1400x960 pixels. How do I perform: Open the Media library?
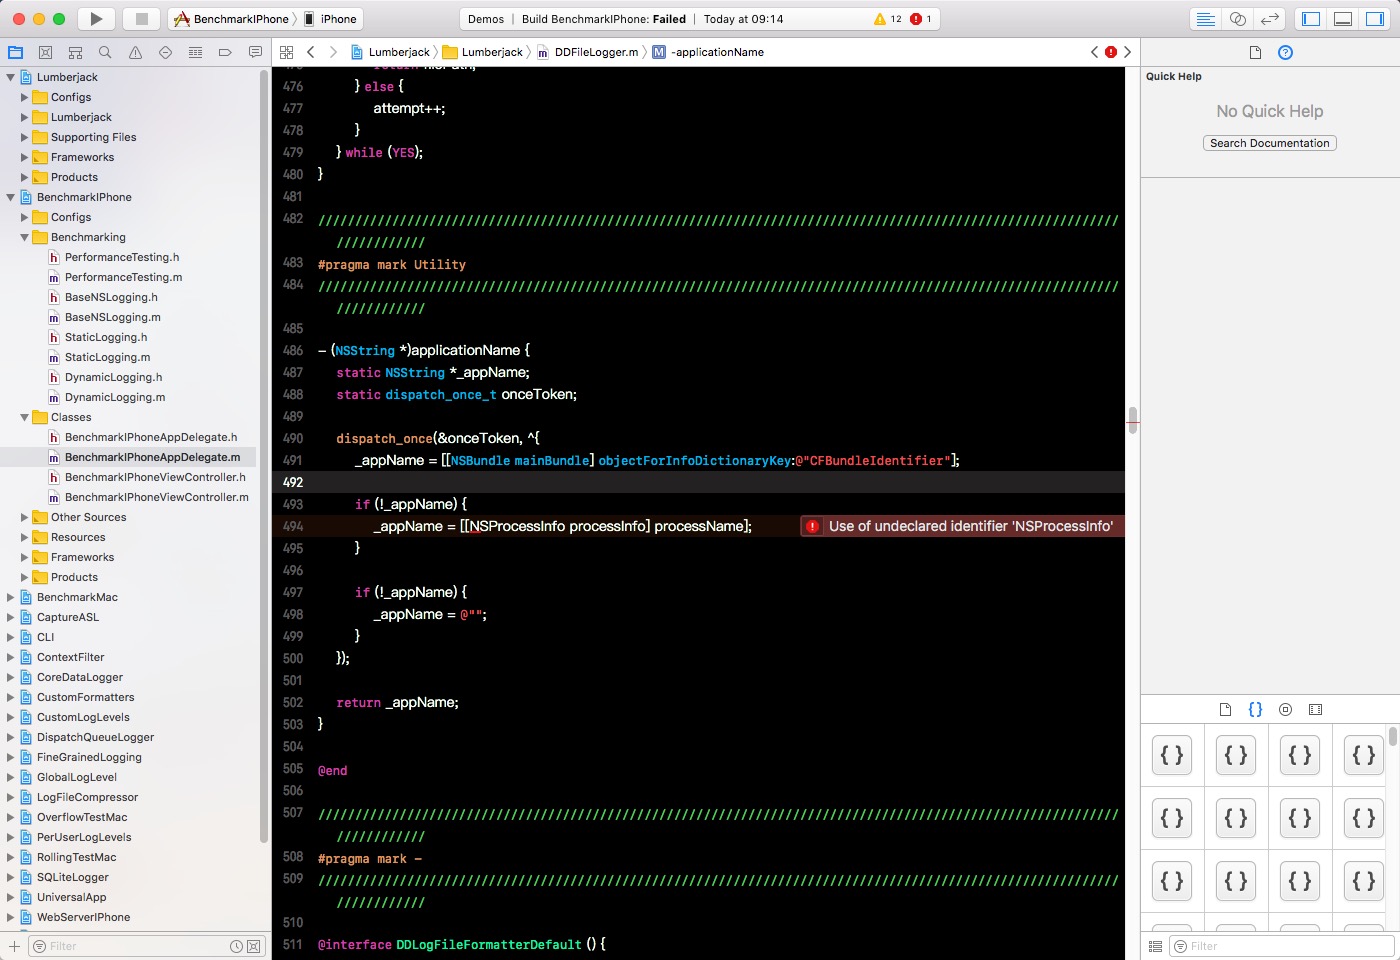pyautogui.click(x=1315, y=709)
